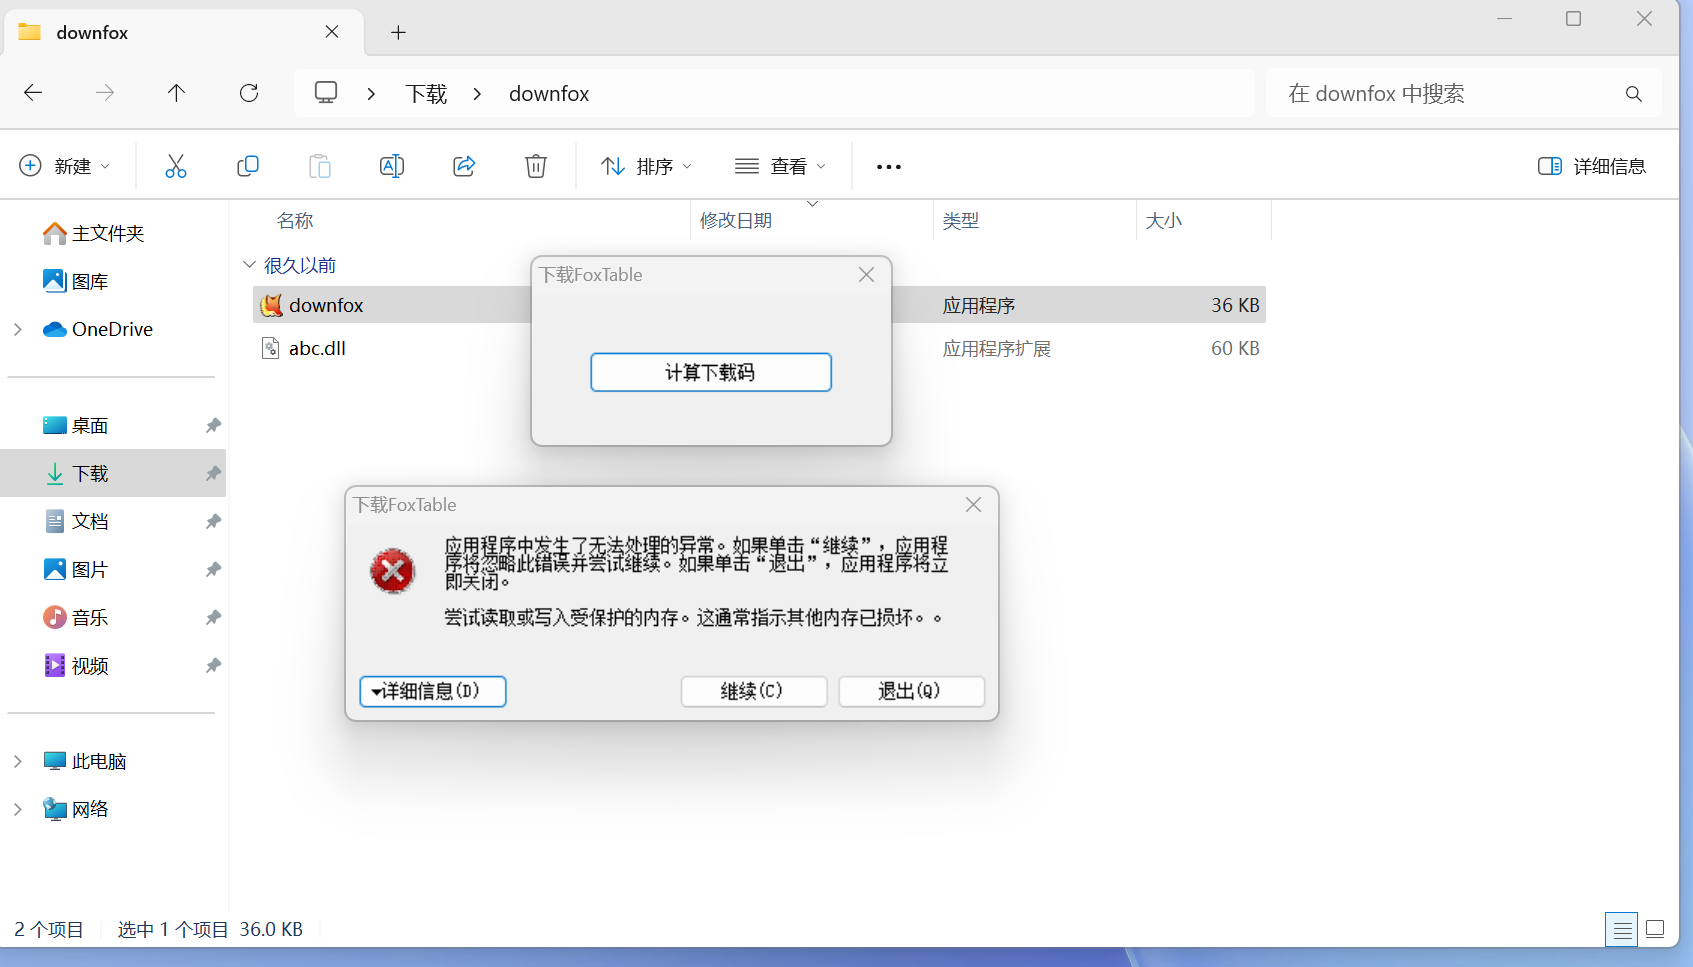Click 退出(Q) to quit application

click(911, 691)
